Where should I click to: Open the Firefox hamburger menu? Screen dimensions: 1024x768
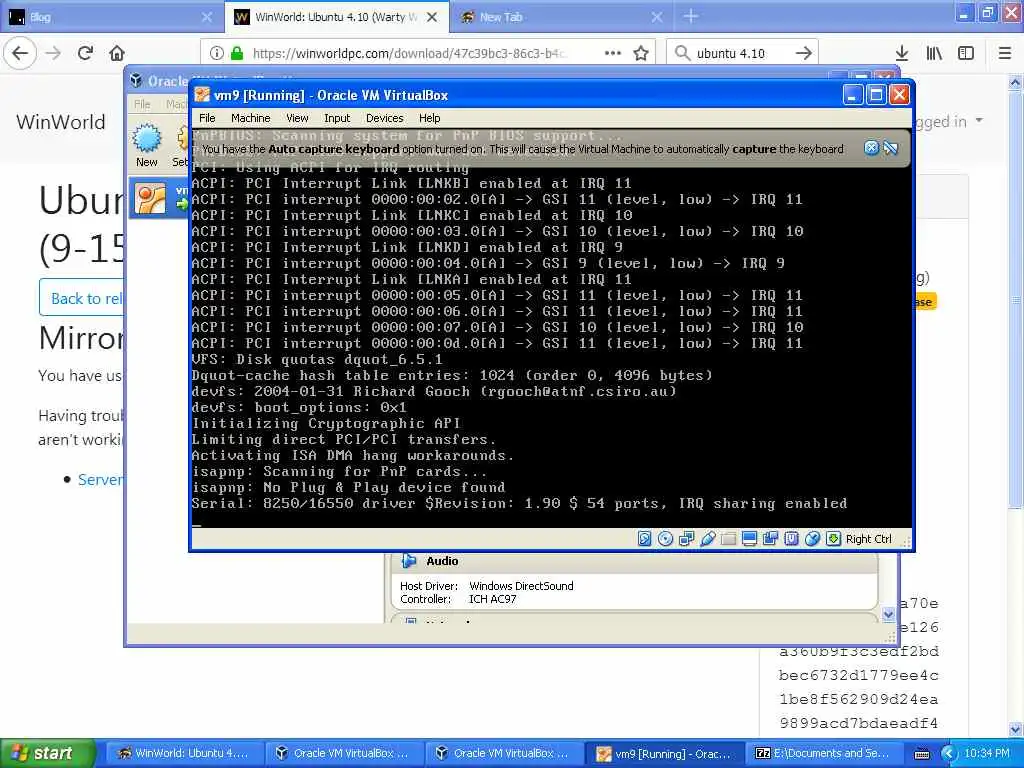tap(1005, 53)
